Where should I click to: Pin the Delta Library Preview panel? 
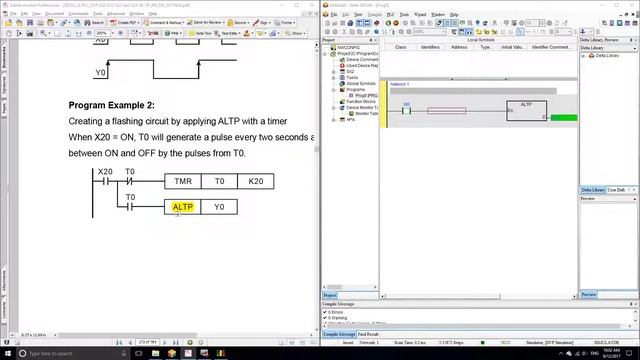[631, 40]
